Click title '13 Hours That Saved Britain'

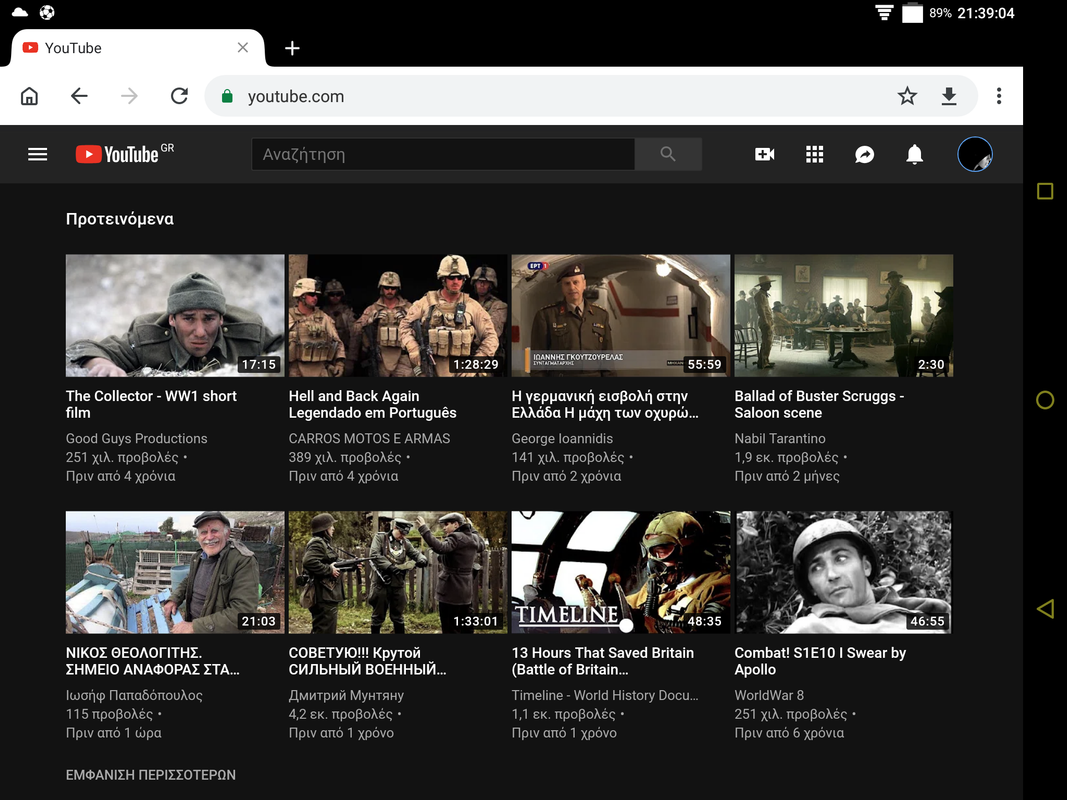click(x=603, y=661)
